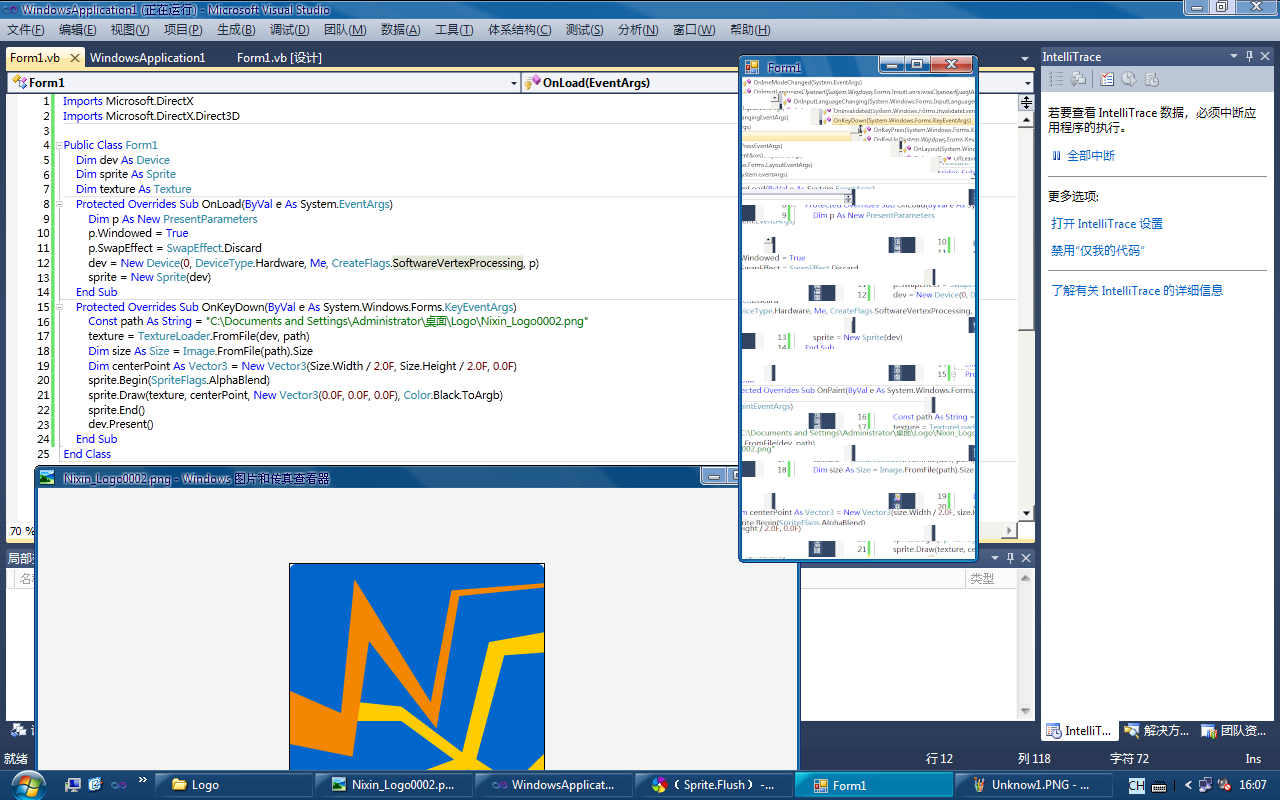This screenshot has height=800, width=1280.
Task: Switch to the WindowsApplication1 tab
Action: tap(147, 58)
